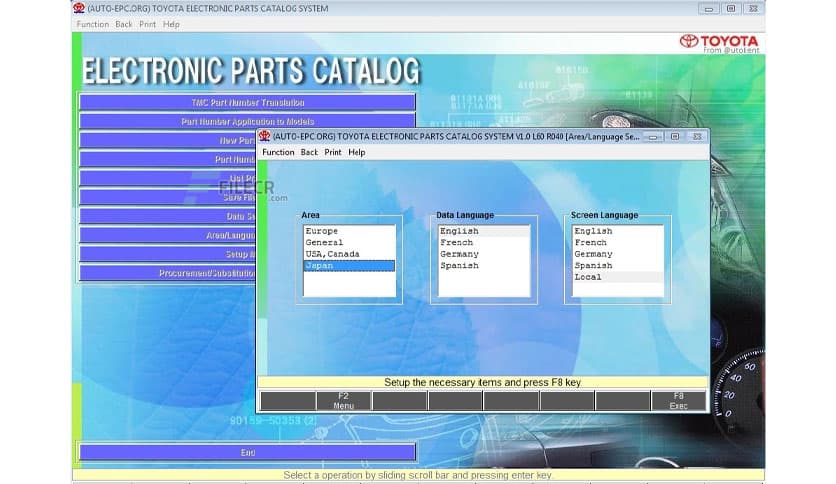Pick Germany in the Screen Language list
This screenshot has width=836, height=484.
click(x=593, y=254)
